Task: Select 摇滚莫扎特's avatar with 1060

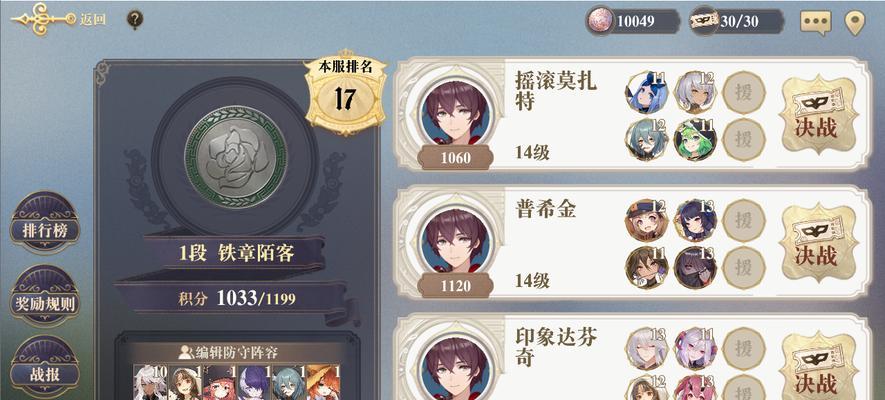Action: [x=455, y=118]
